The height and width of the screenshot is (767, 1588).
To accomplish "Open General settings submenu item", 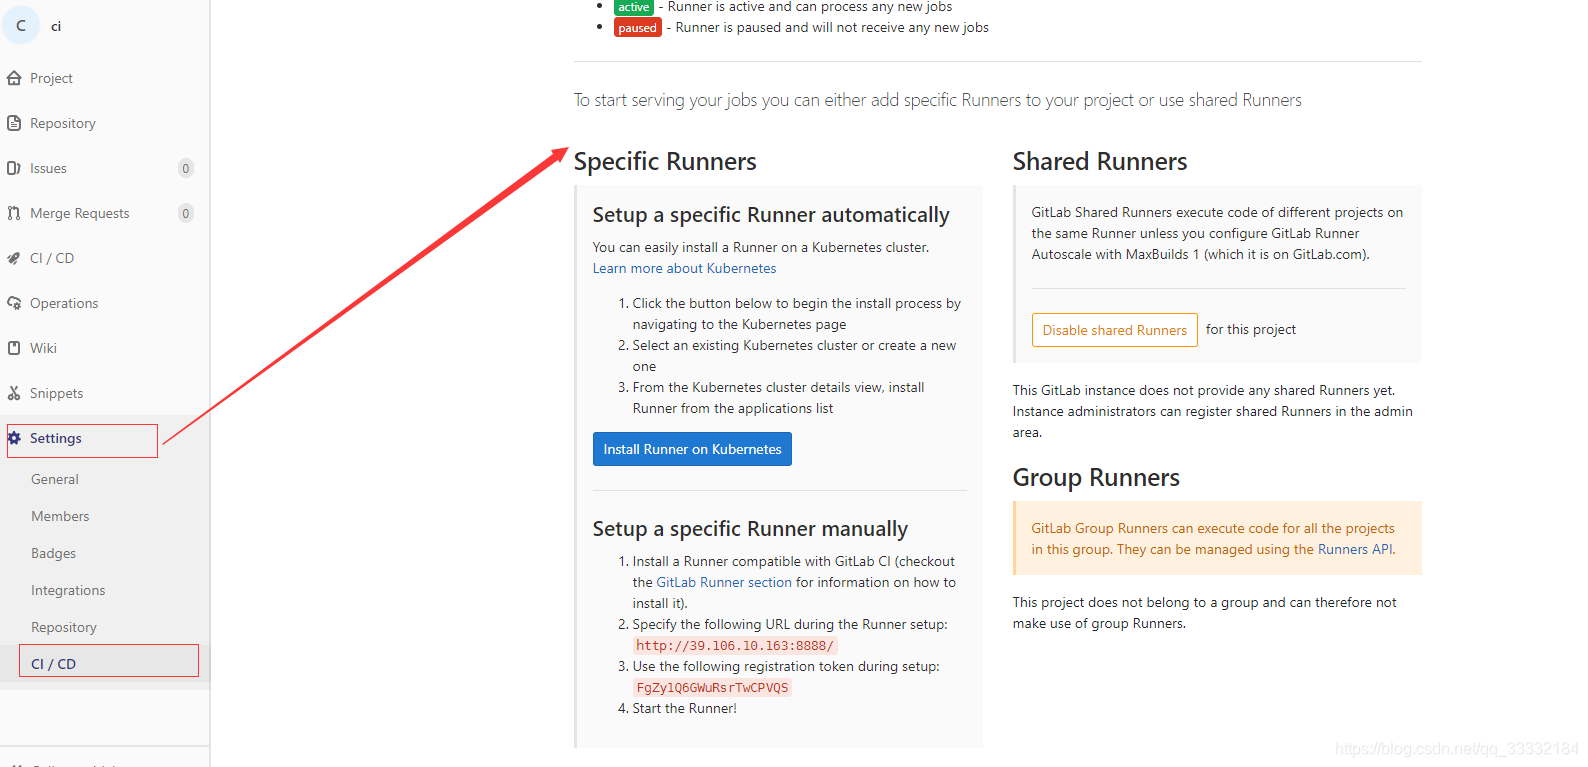I will pyautogui.click(x=55, y=479).
